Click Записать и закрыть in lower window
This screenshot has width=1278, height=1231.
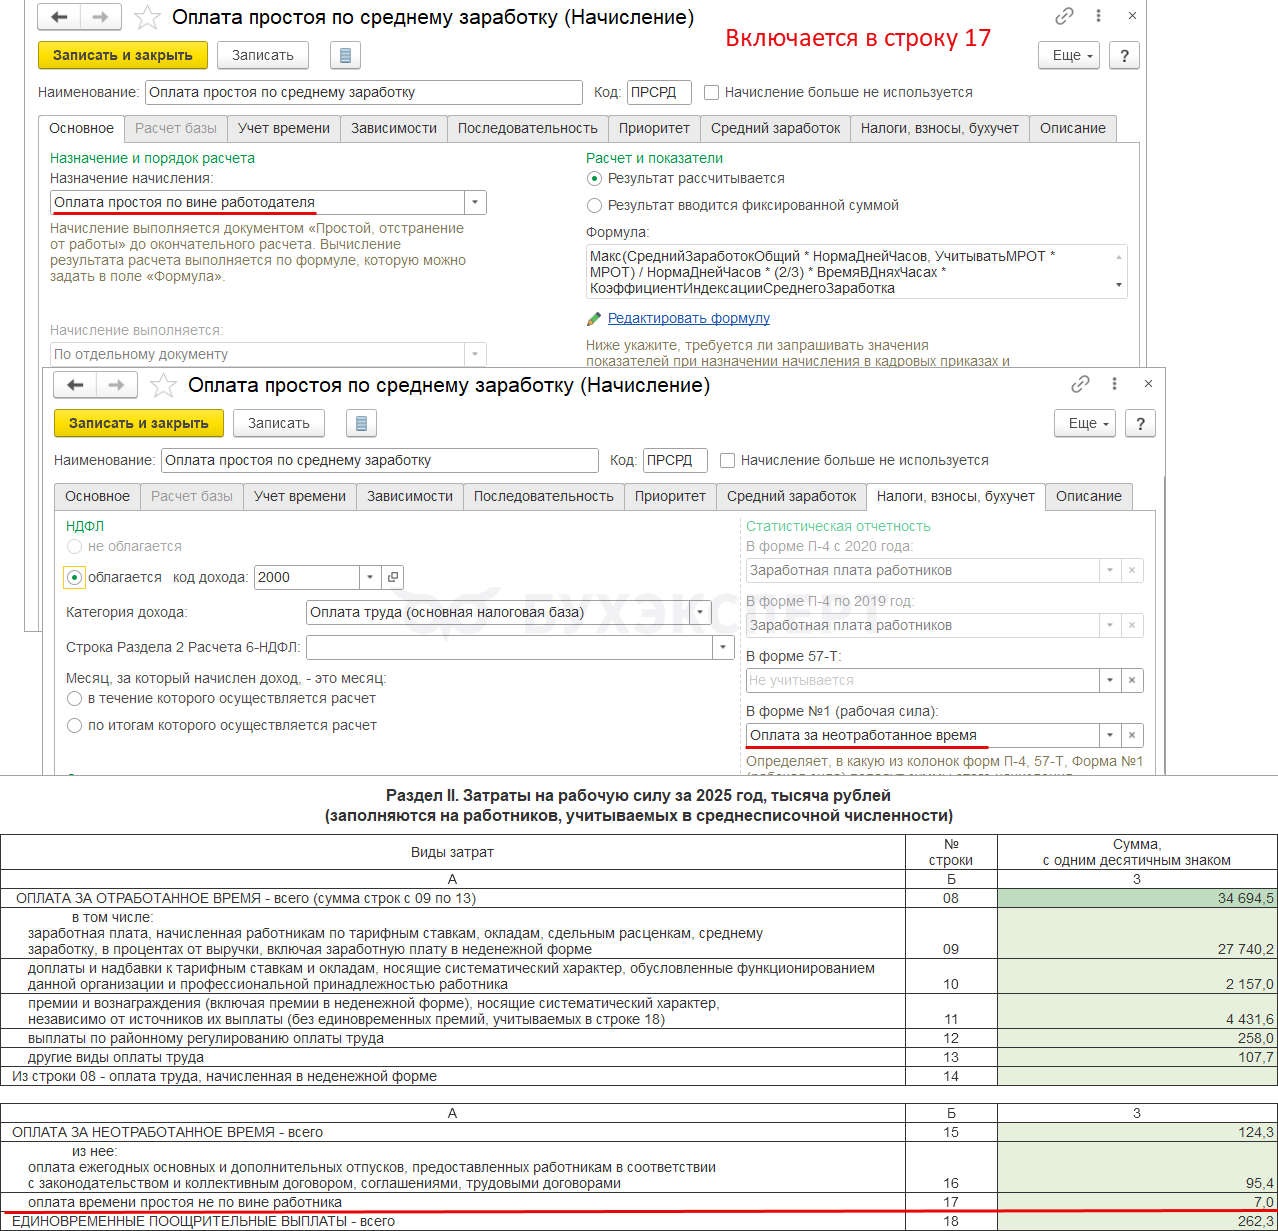pos(139,423)
